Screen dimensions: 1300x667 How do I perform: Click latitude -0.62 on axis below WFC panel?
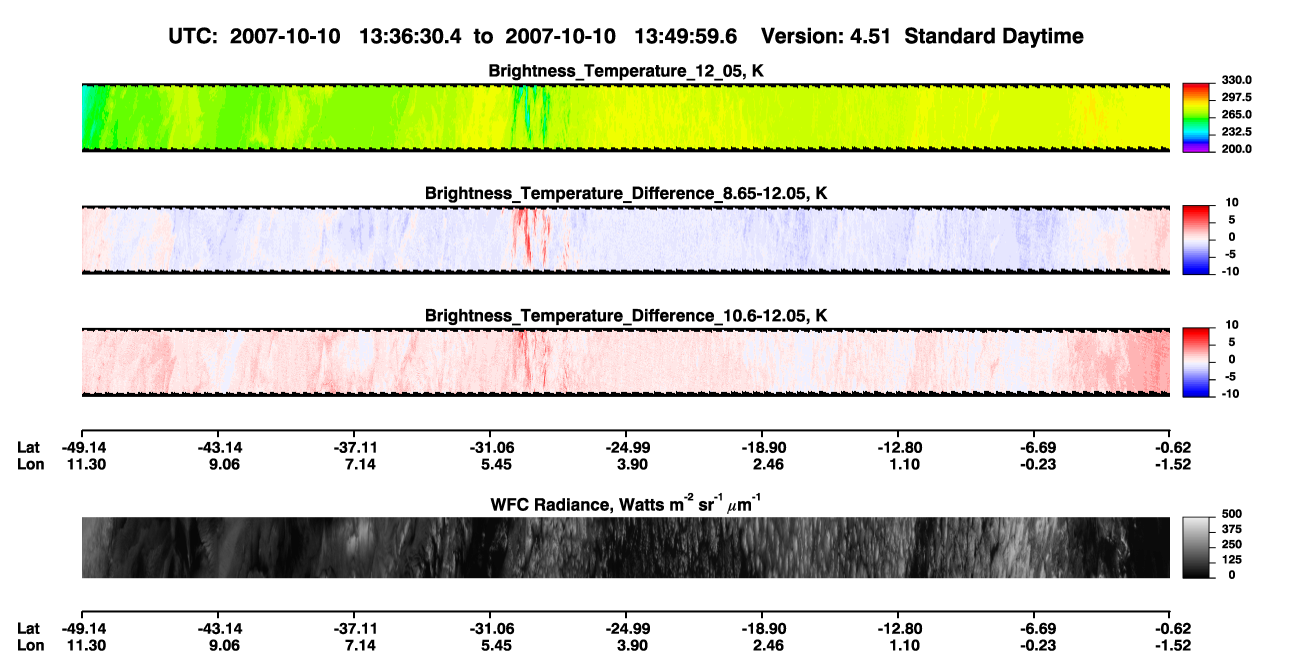1173,628
